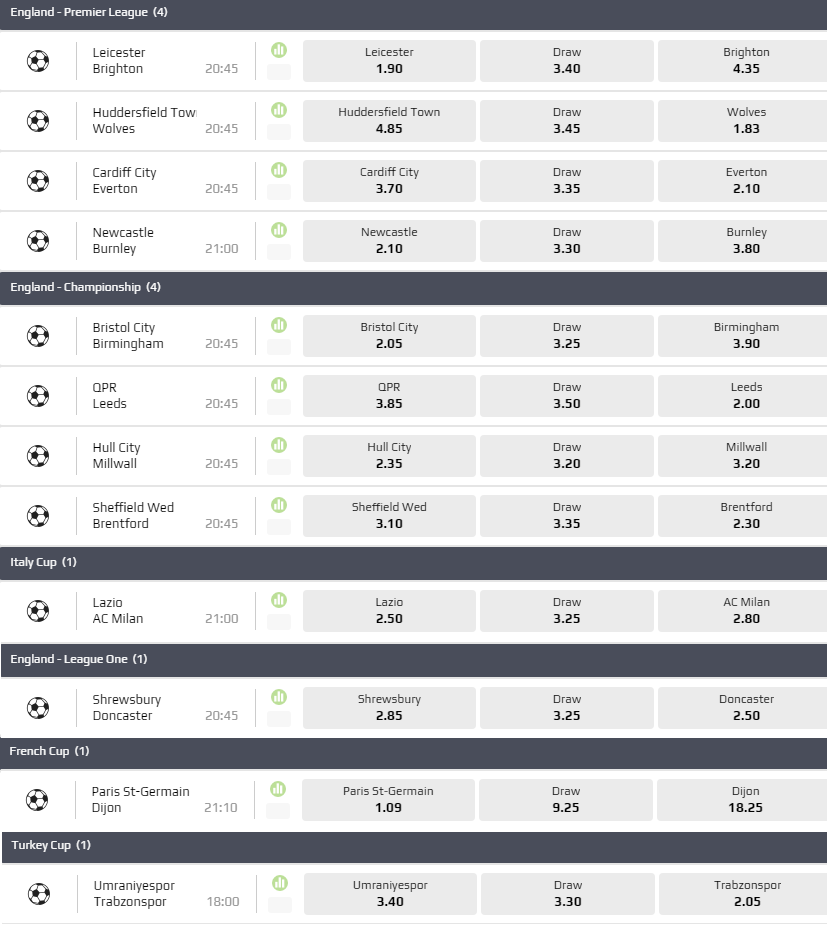Pick Leeds to win at 2.00
827x933 pixels.
click(x=745, y=396)
